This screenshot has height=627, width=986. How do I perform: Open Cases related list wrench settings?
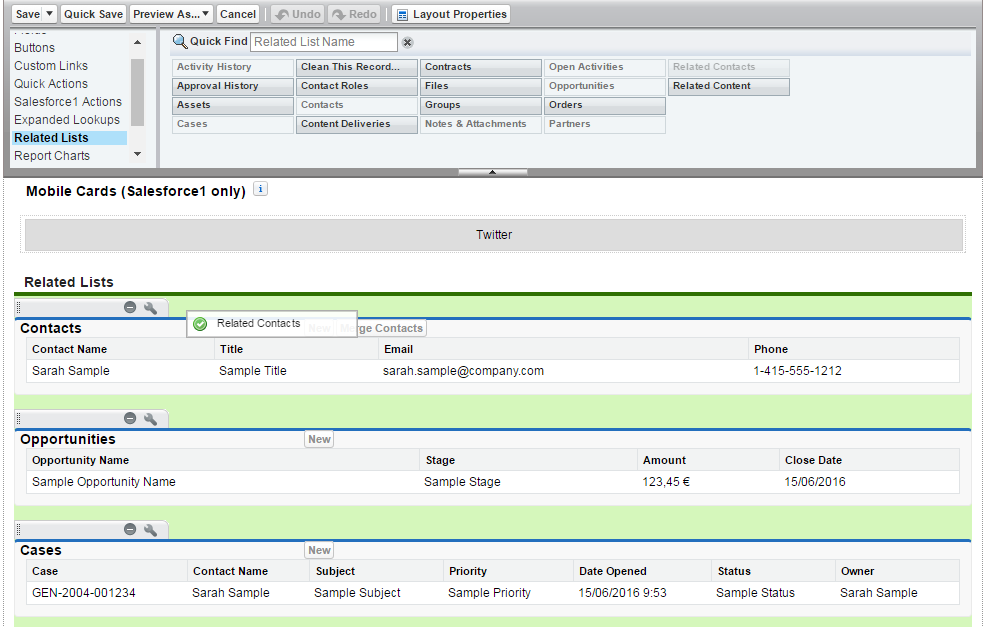point(150,530)
